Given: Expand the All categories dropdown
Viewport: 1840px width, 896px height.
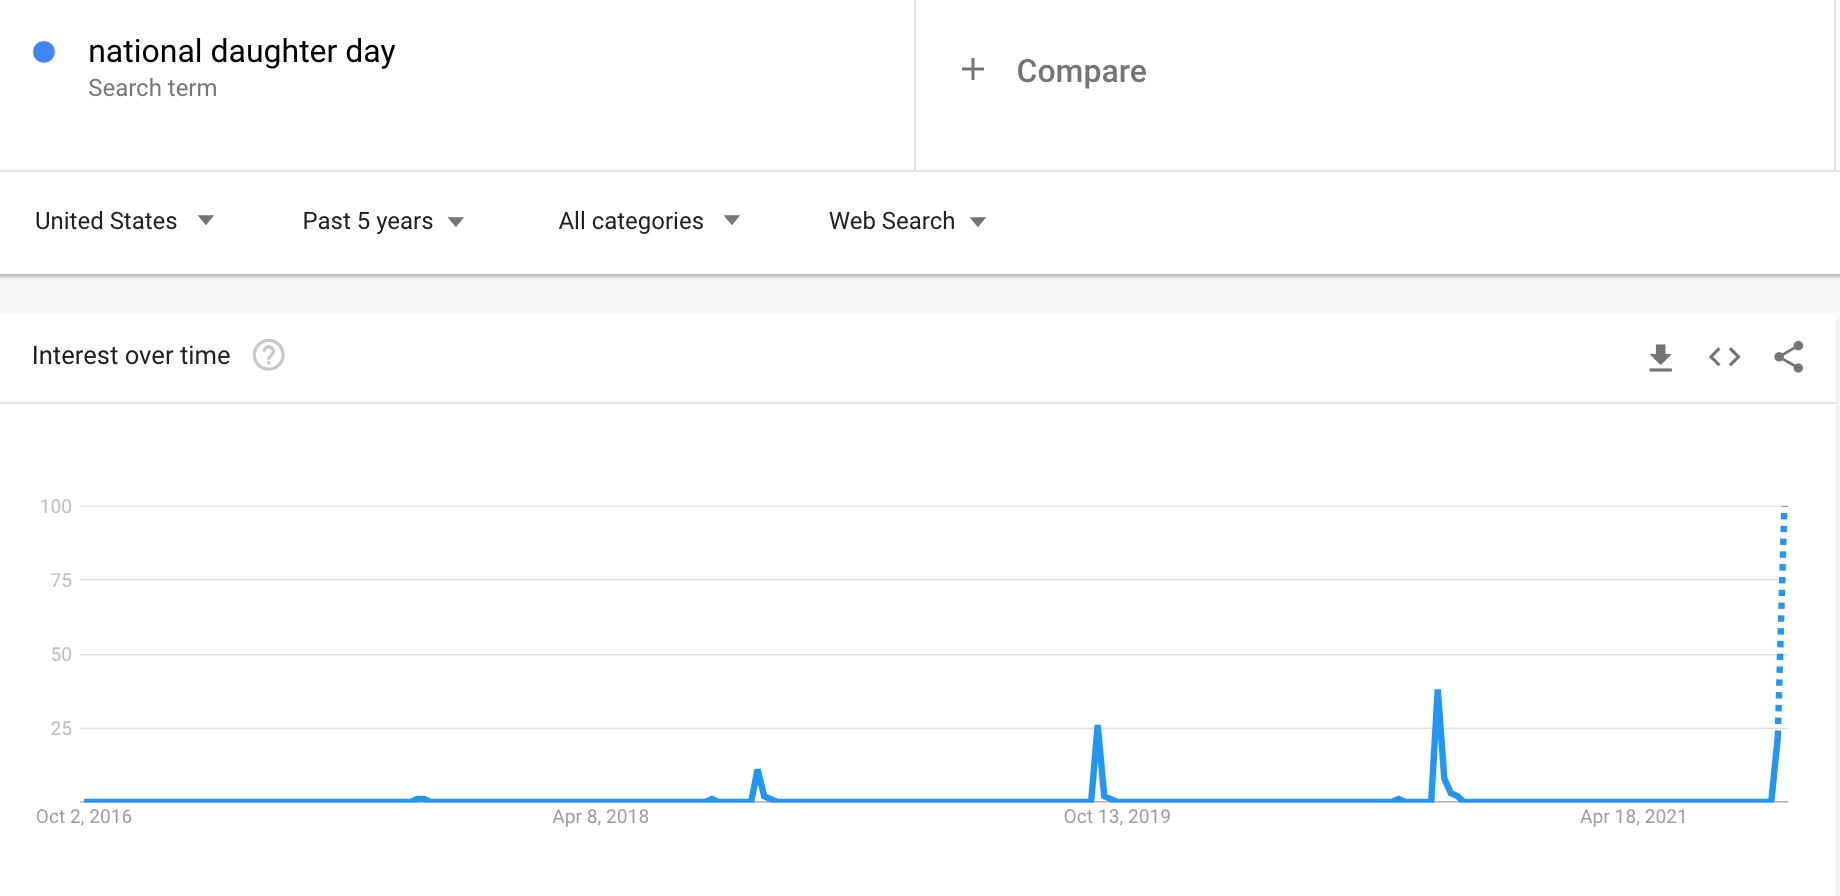Looking at the screenshot, I should [x=649, y=221].
